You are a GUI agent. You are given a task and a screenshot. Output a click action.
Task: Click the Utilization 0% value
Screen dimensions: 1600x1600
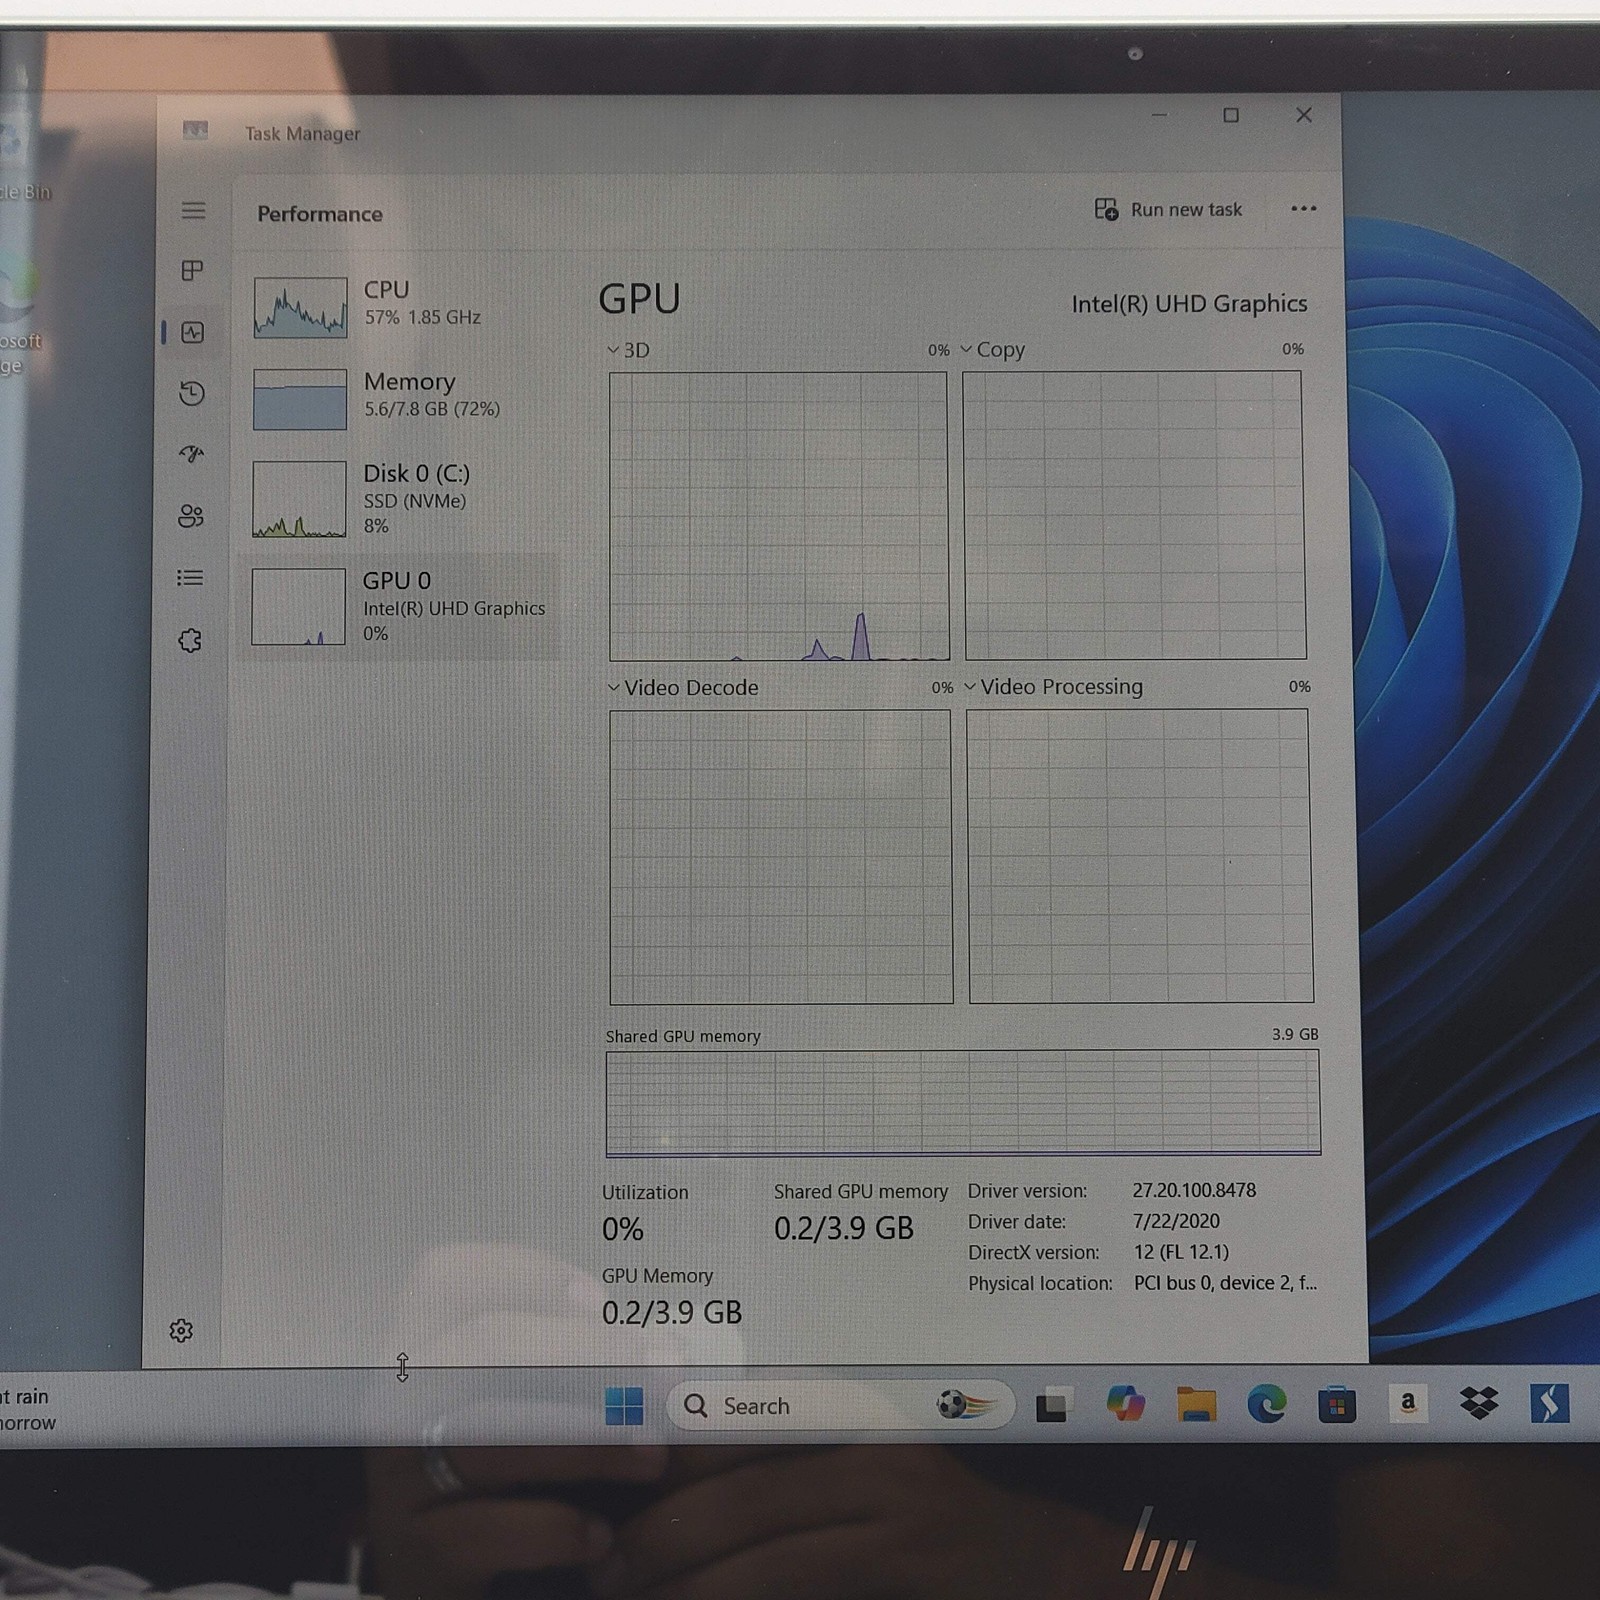click(x=623, y=1229)
